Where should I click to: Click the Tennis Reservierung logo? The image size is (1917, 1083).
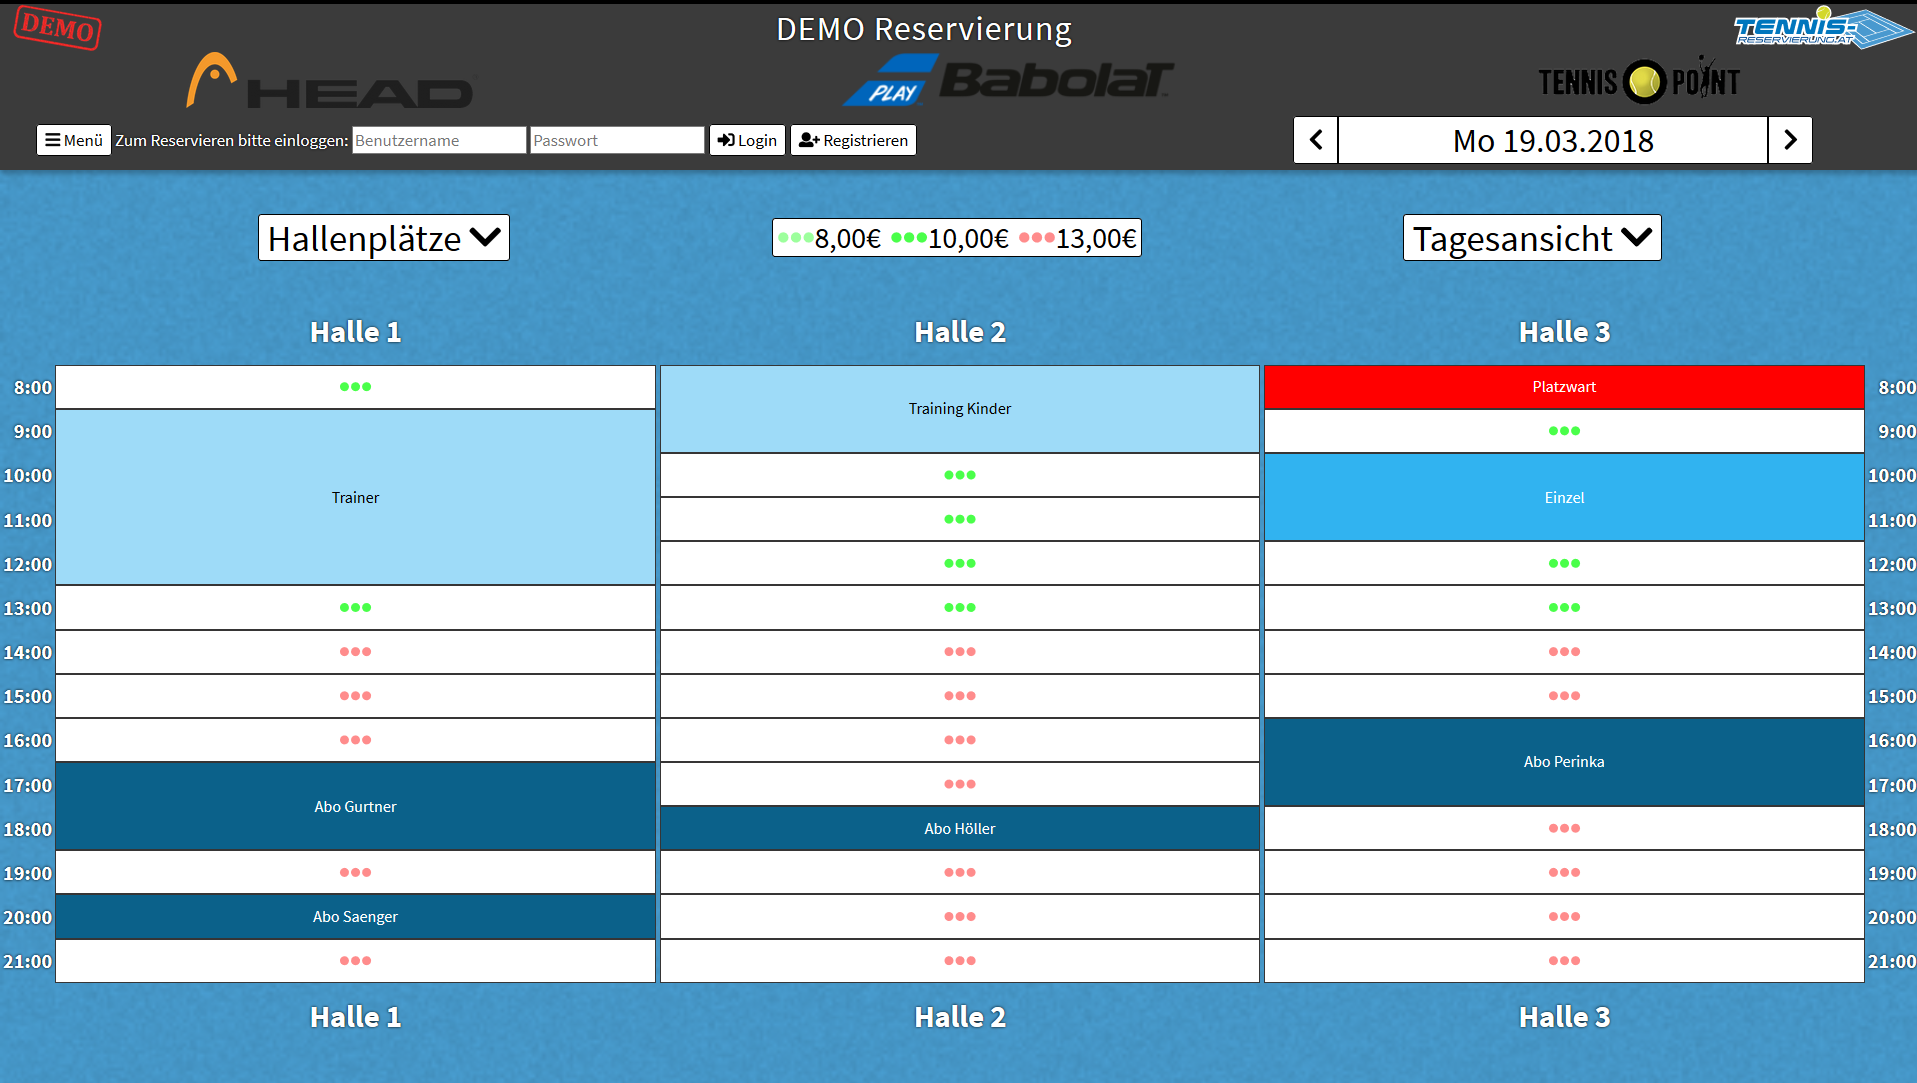pos(1820,29)
